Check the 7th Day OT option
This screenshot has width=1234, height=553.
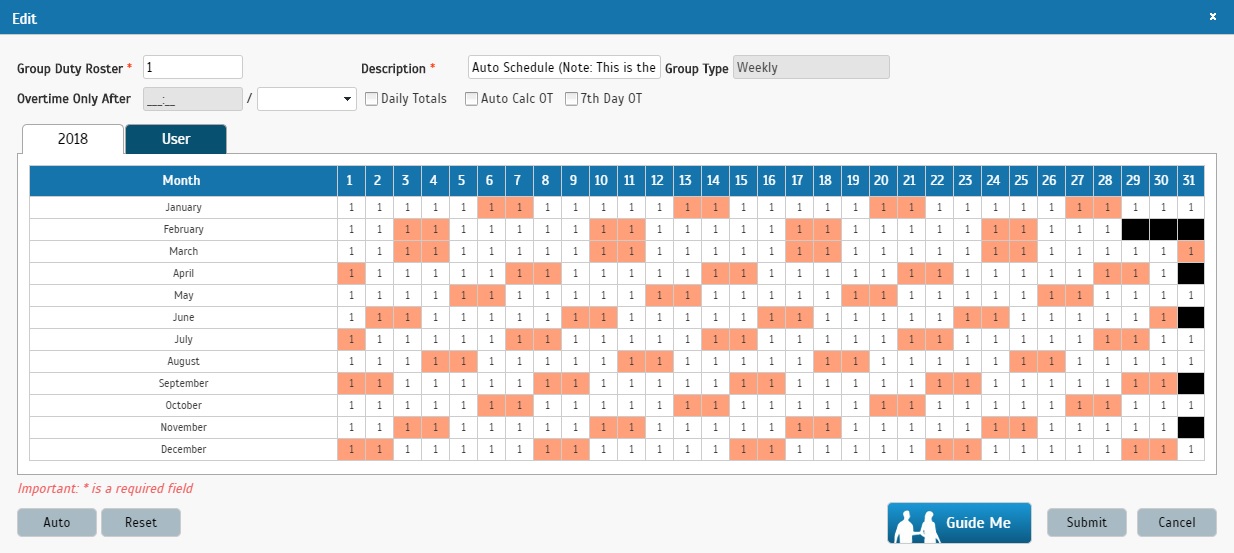(572, 99)
